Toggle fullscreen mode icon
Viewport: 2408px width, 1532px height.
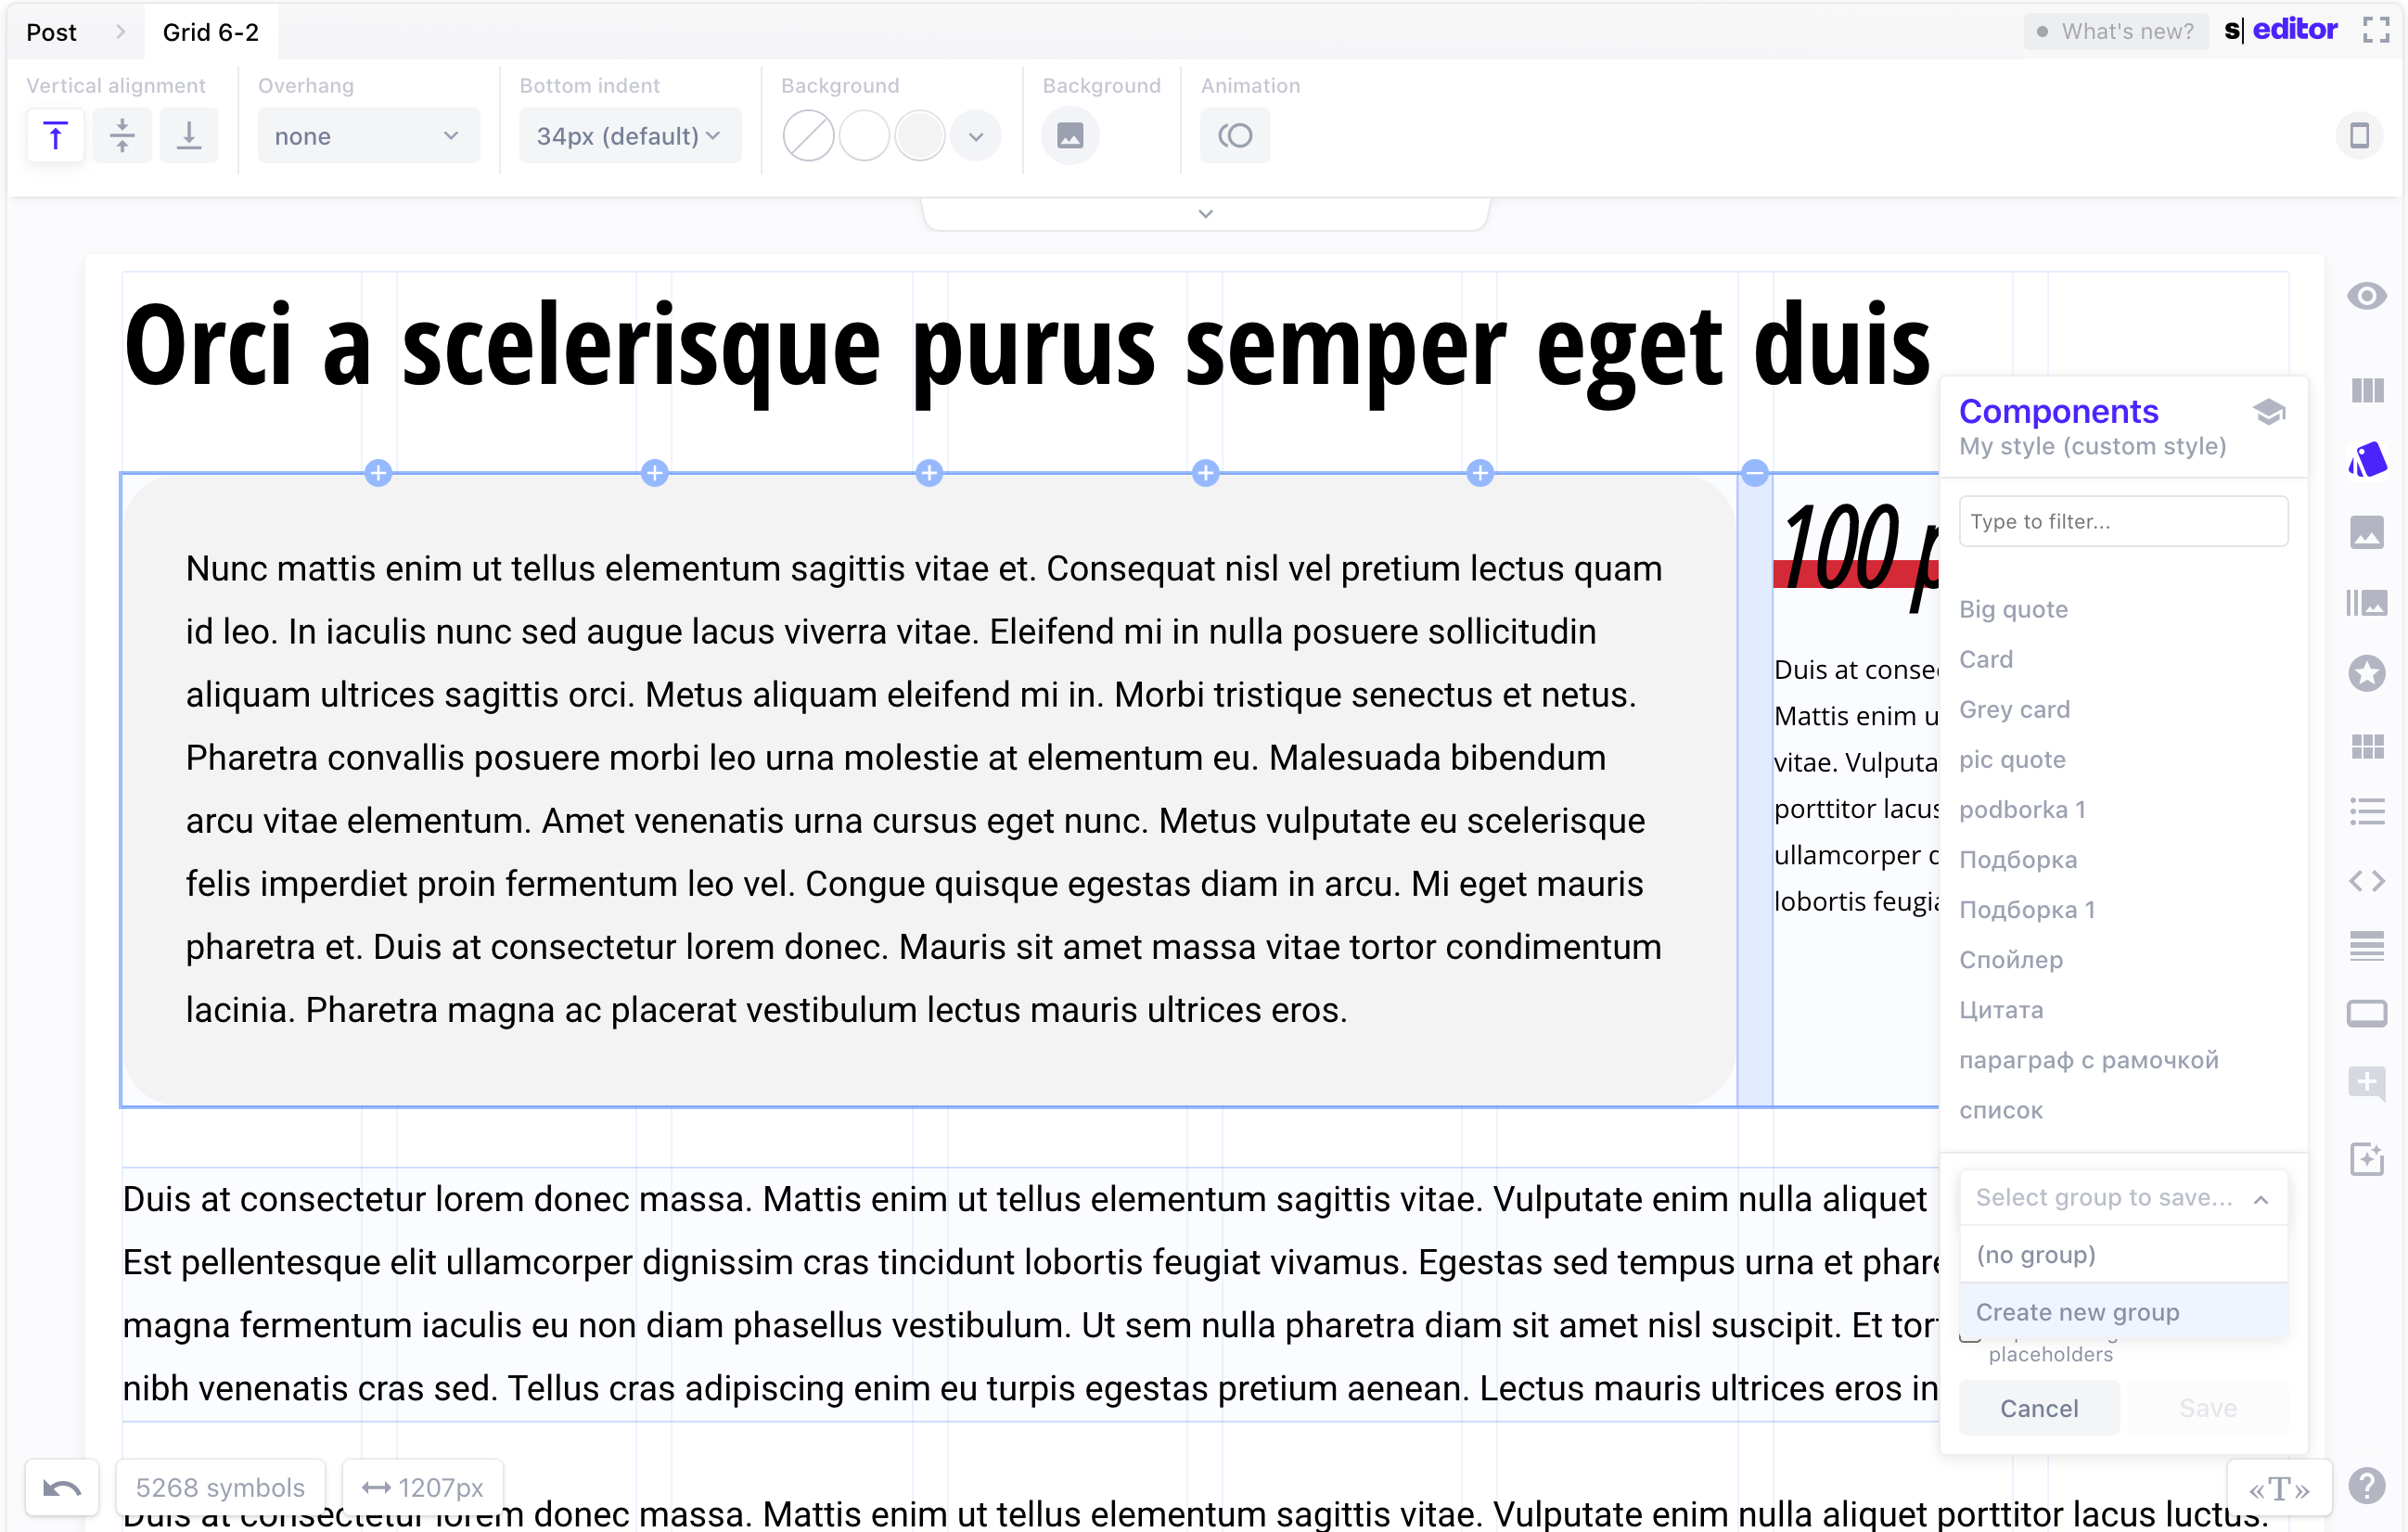coord(2377,31)
